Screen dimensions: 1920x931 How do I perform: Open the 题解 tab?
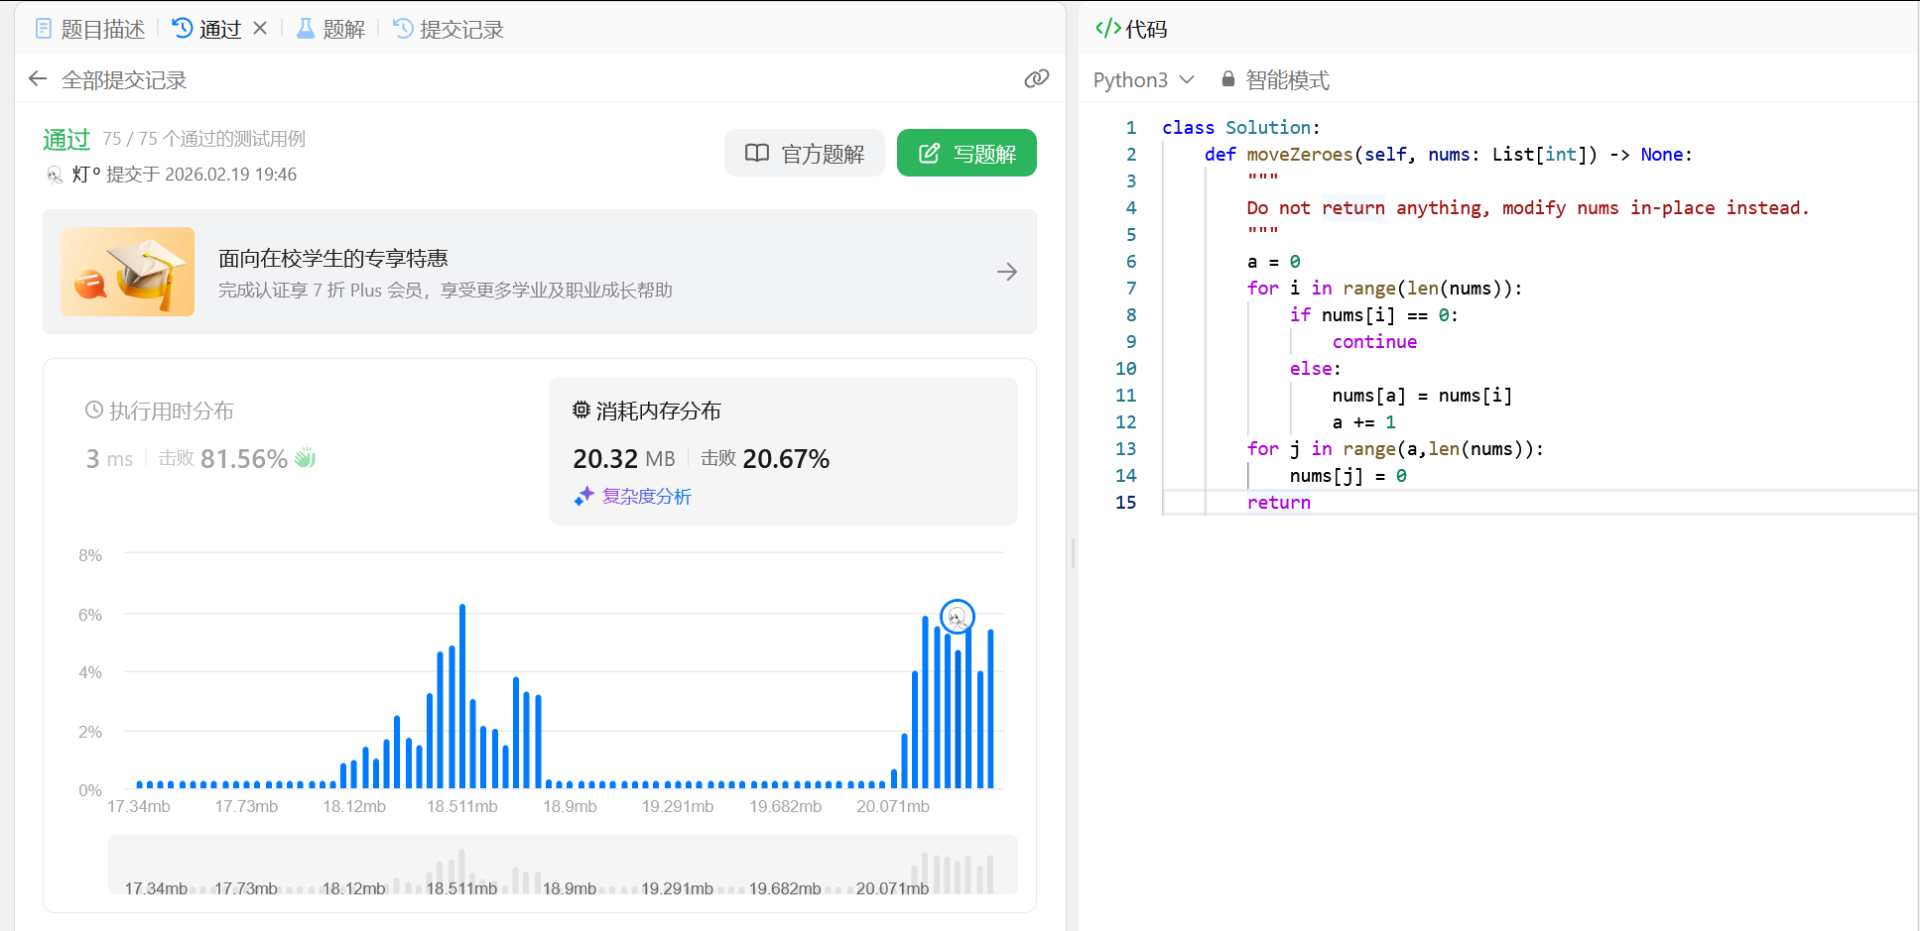pyautogui.click(x=331, y=29)
